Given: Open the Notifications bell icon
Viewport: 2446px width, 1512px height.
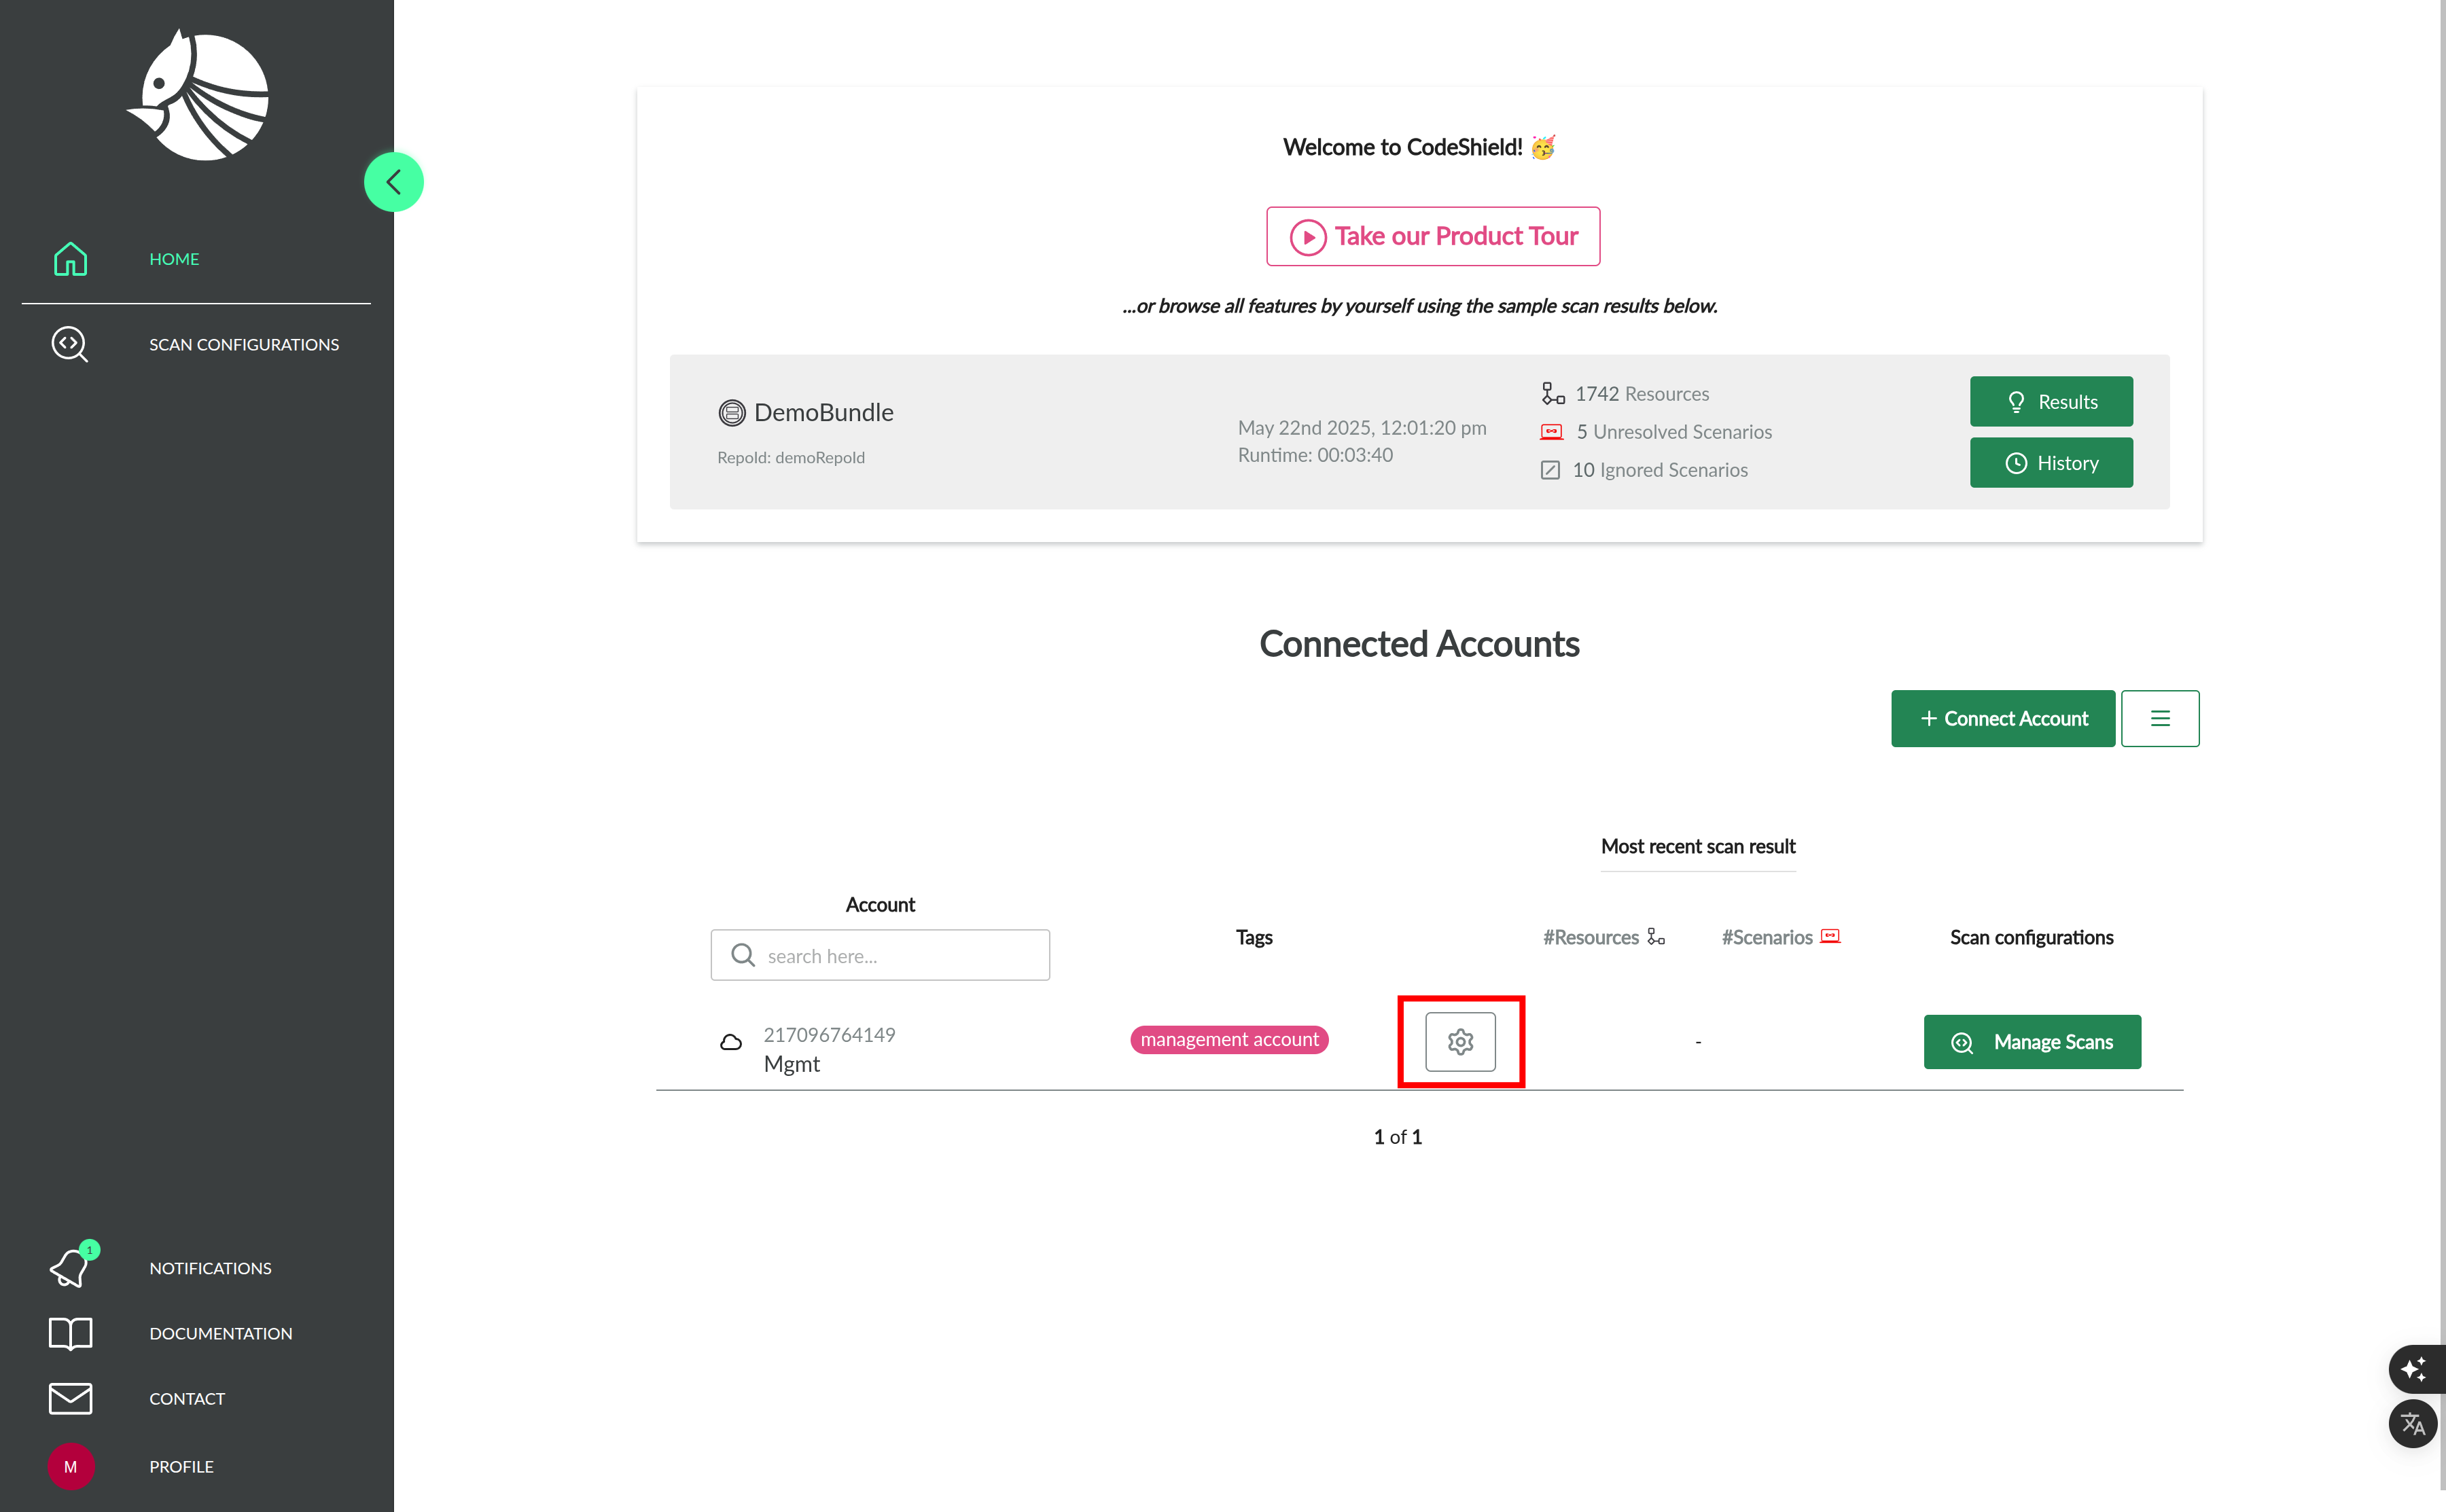Looking at the screenshot, I should coord(70,1268).
